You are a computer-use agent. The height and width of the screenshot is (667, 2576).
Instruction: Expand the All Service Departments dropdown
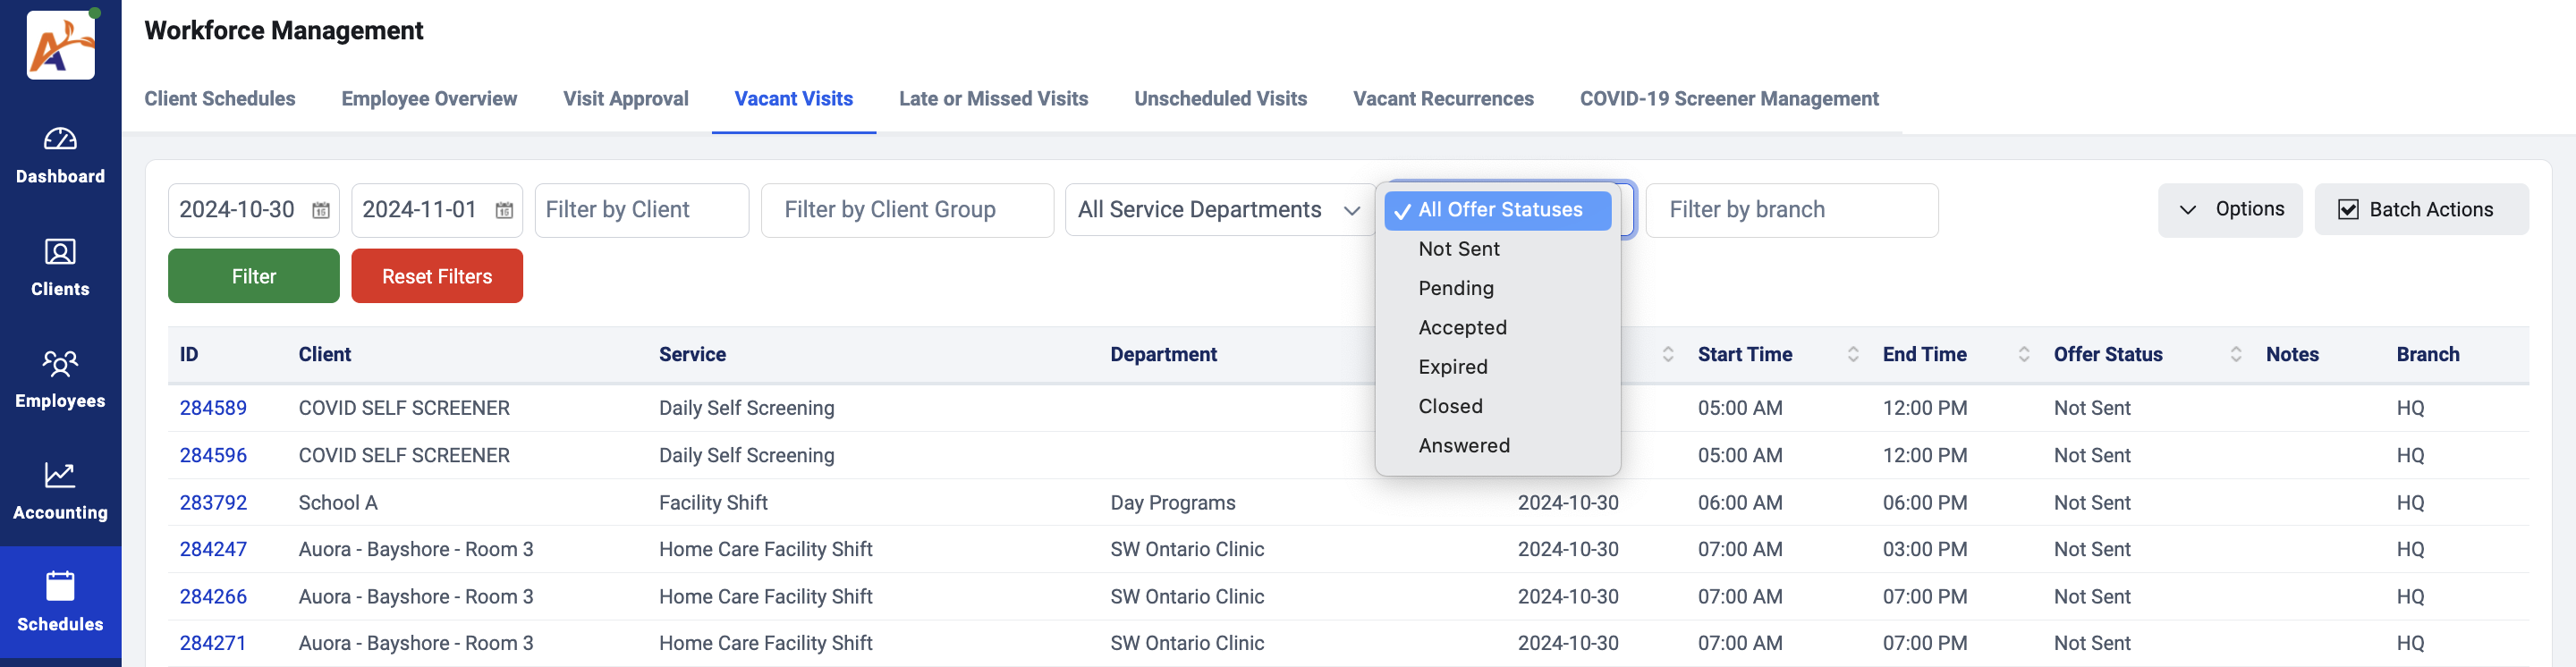[1218, 210]
